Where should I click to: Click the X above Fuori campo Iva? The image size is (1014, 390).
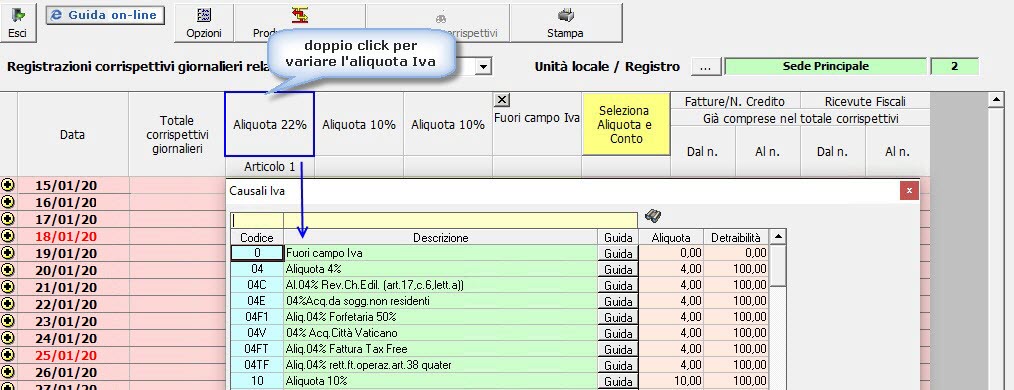click(502, 100)
